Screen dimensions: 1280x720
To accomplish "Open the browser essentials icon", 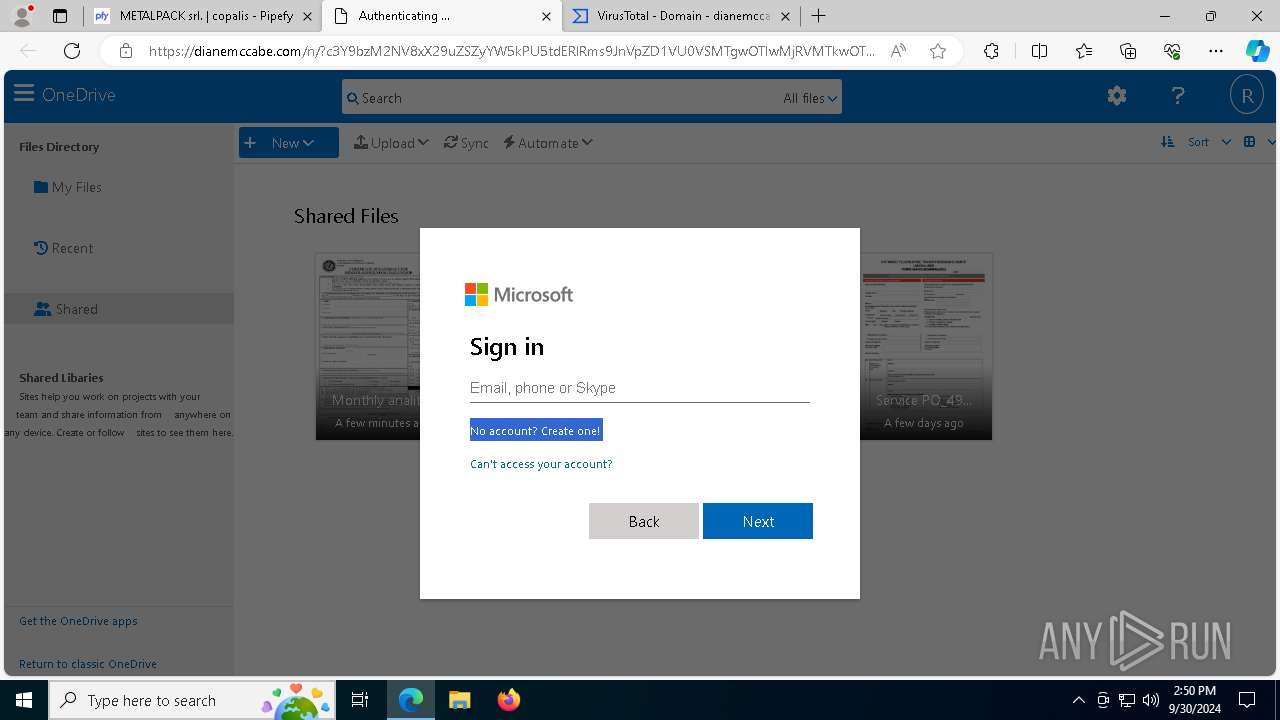I will pos(1172,51).
